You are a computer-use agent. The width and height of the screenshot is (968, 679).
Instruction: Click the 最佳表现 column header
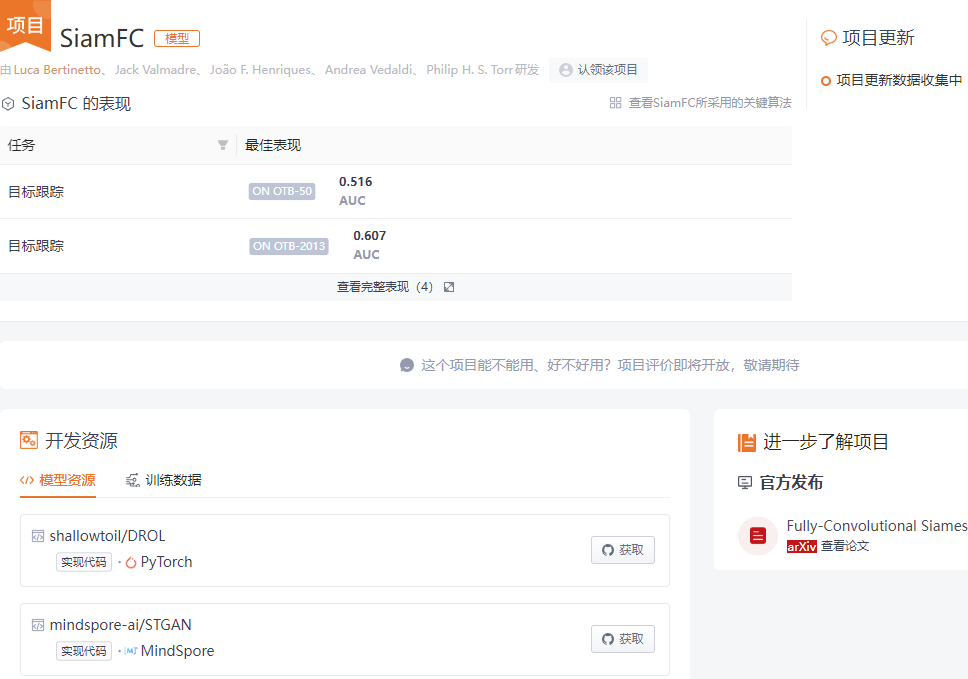(273, 145)
